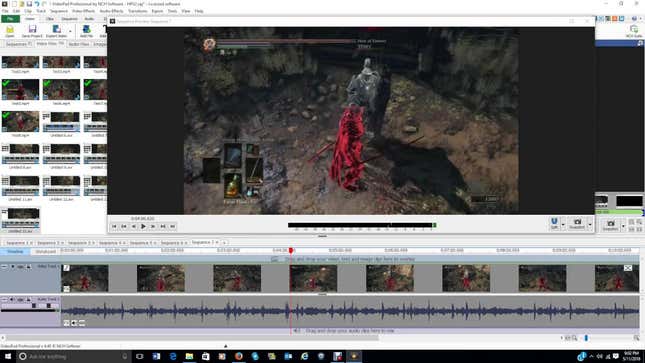Open the Transitions menu
This screenshot has height=363, width=645.
137,11
